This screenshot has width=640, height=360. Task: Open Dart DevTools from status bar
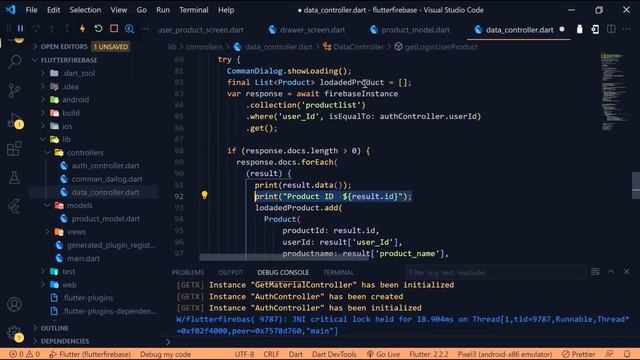tap(334, 354)
